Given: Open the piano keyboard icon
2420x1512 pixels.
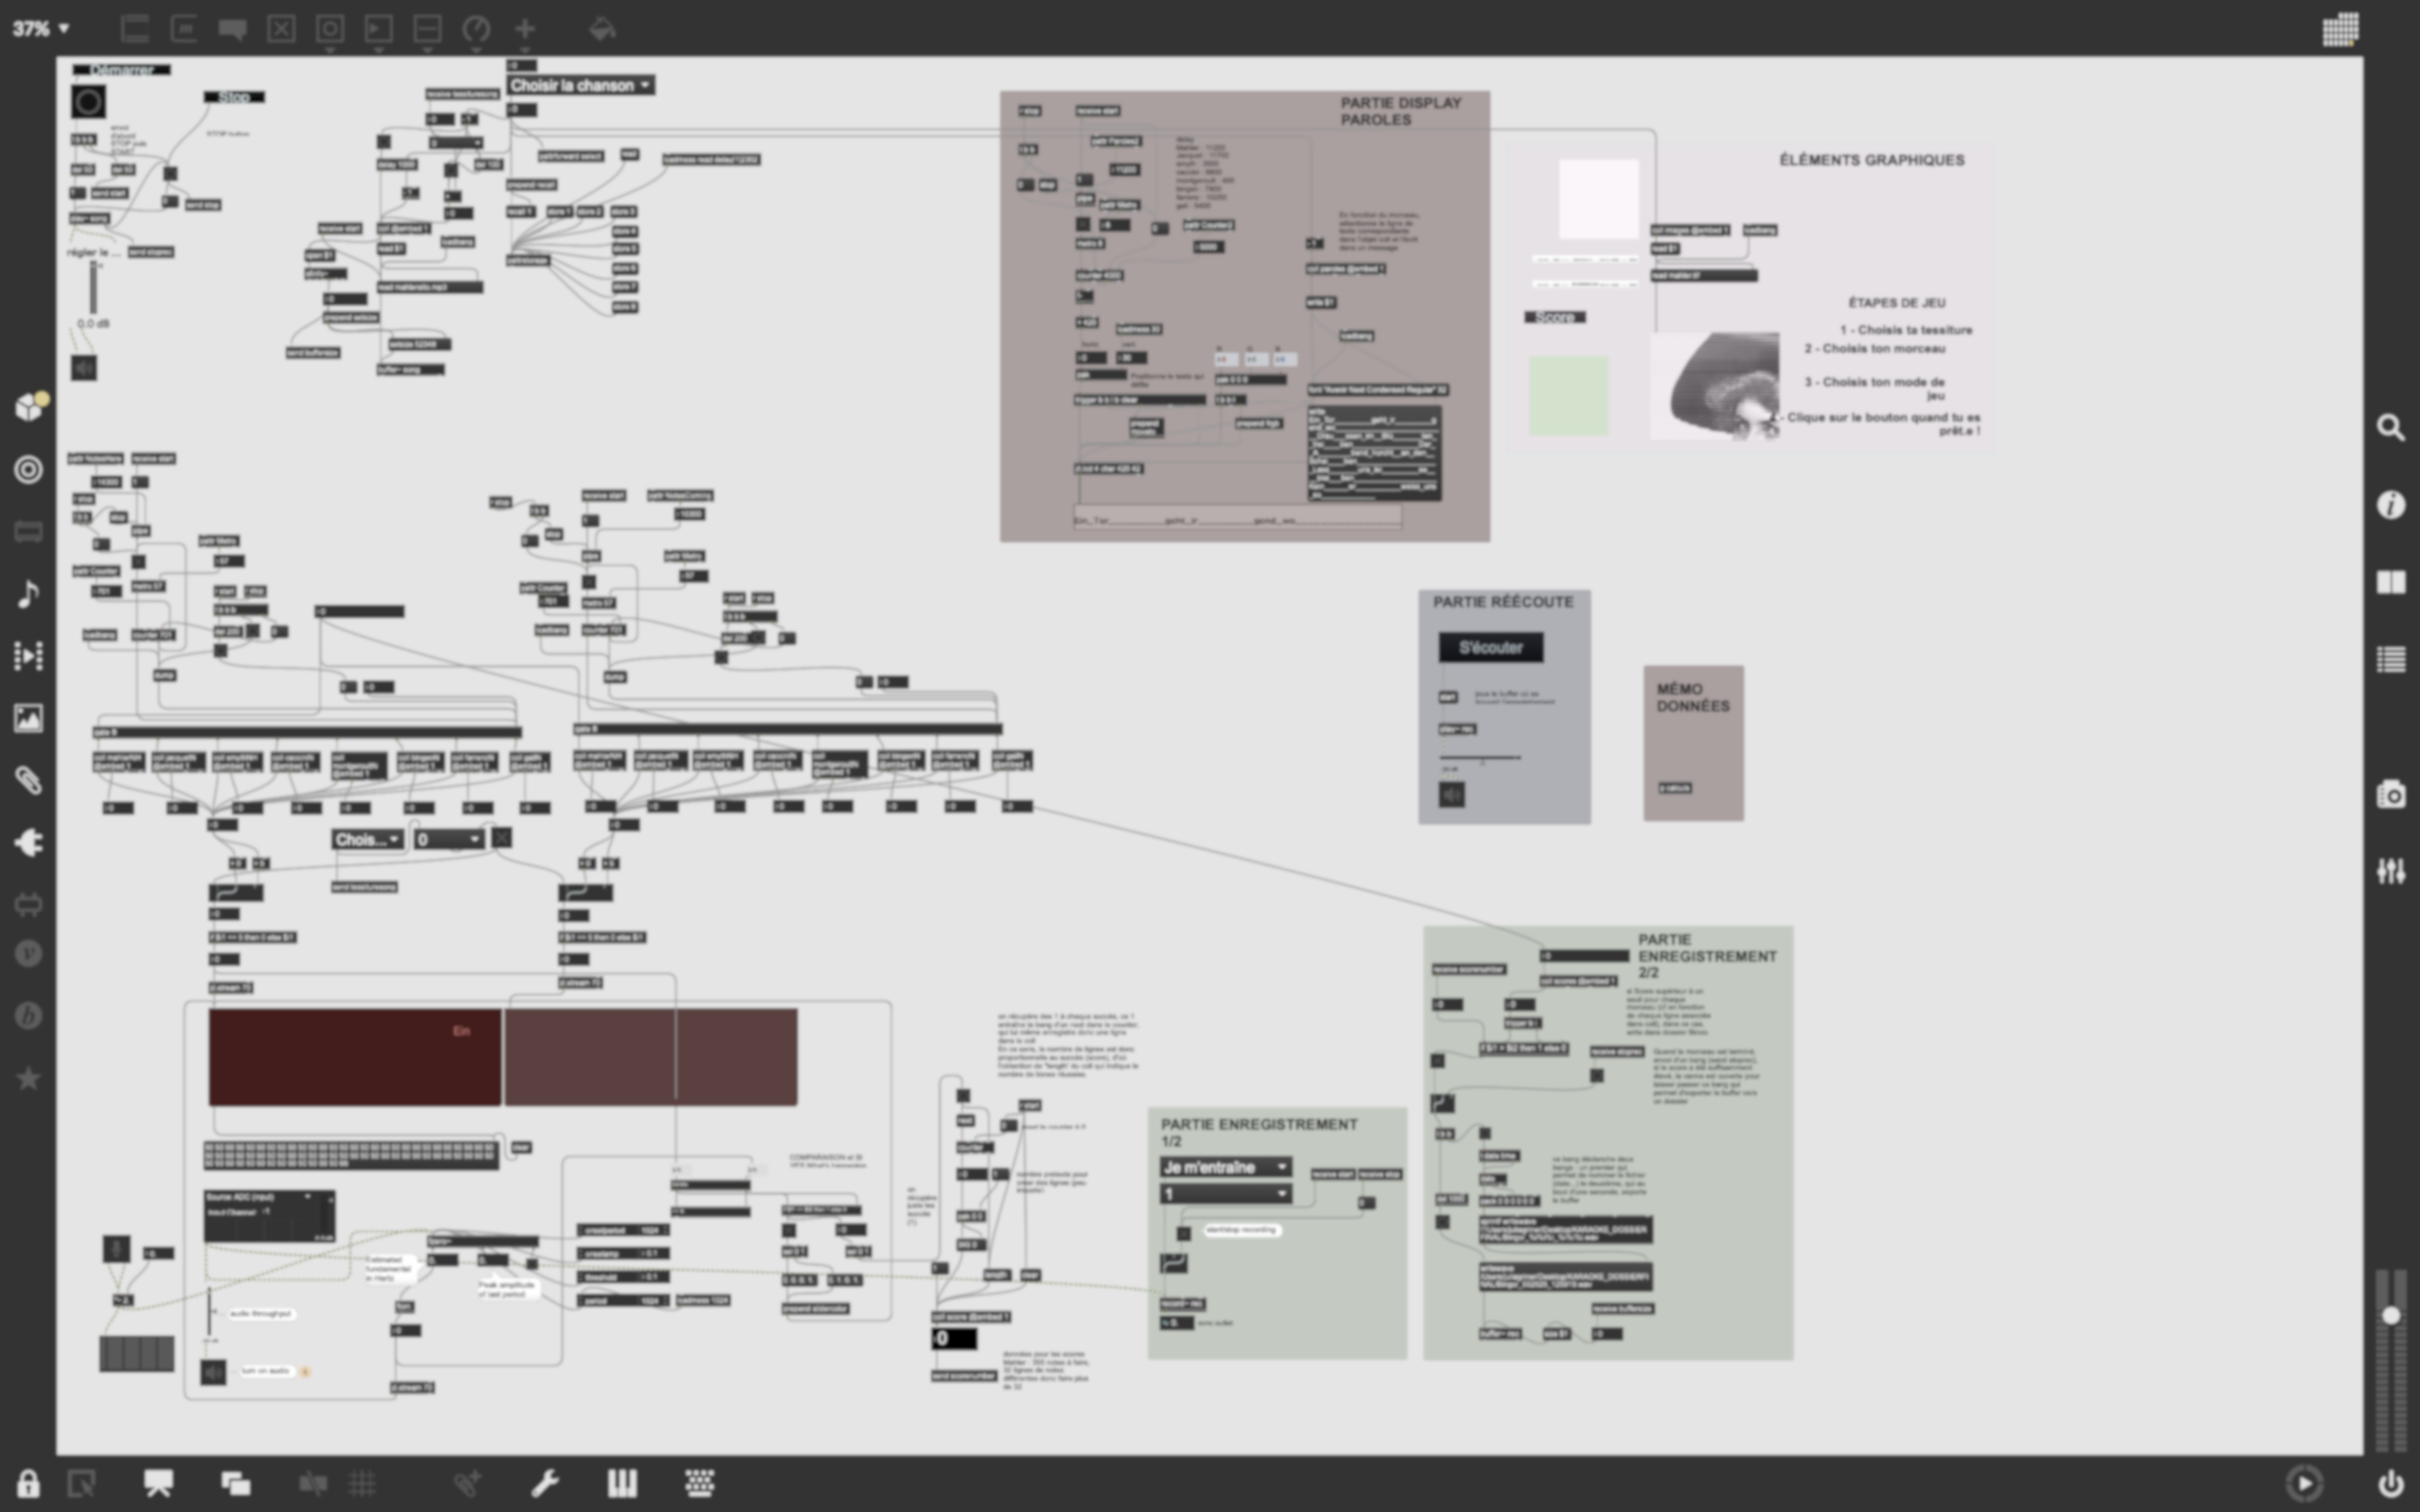Looking at the screenshot, I should coord(622,1483).
